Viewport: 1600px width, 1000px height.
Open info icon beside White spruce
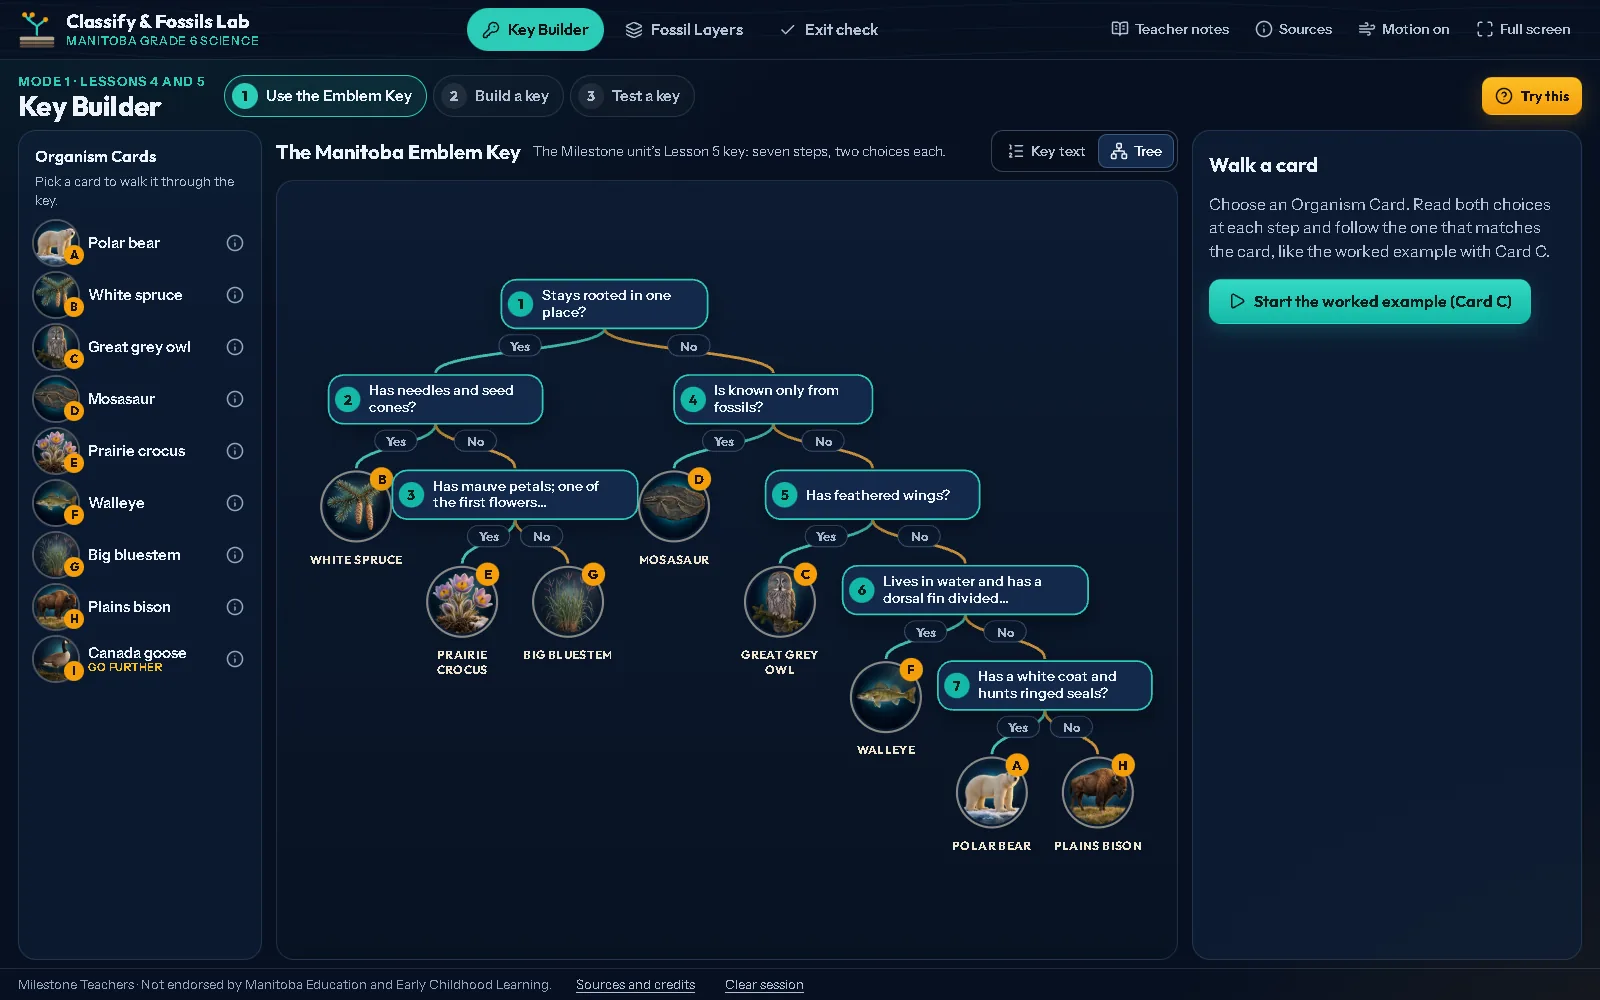coord(235,295)
